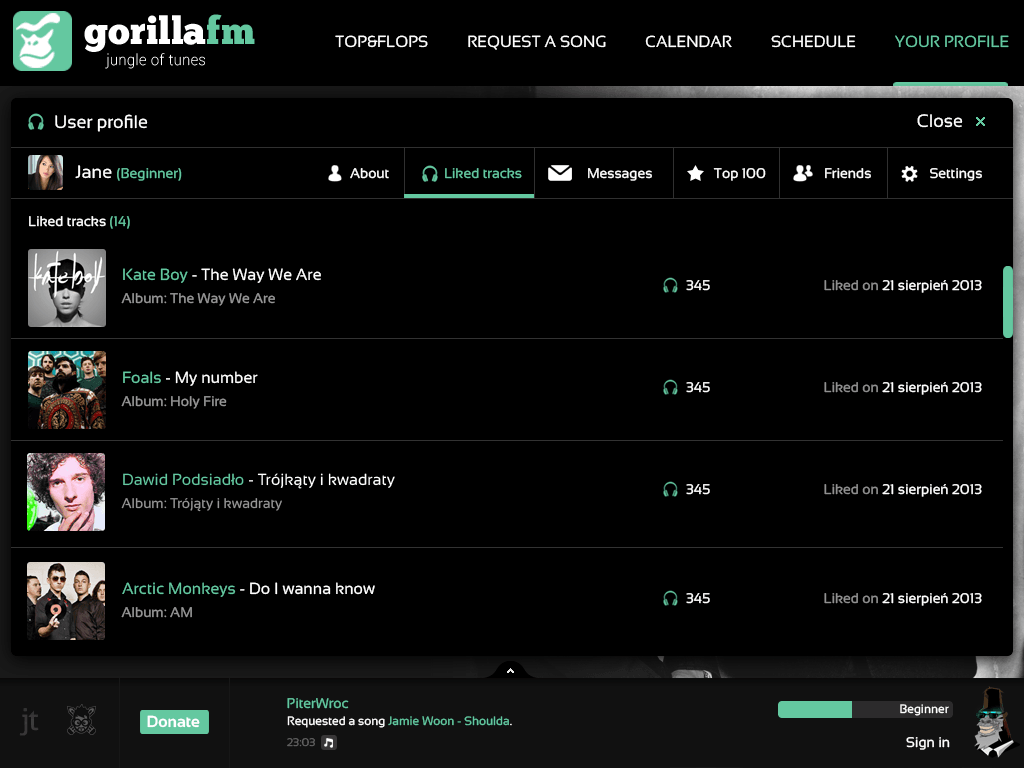
Task: Click headphones play-count icon for Kate Boy track
Action: (670, 285)
